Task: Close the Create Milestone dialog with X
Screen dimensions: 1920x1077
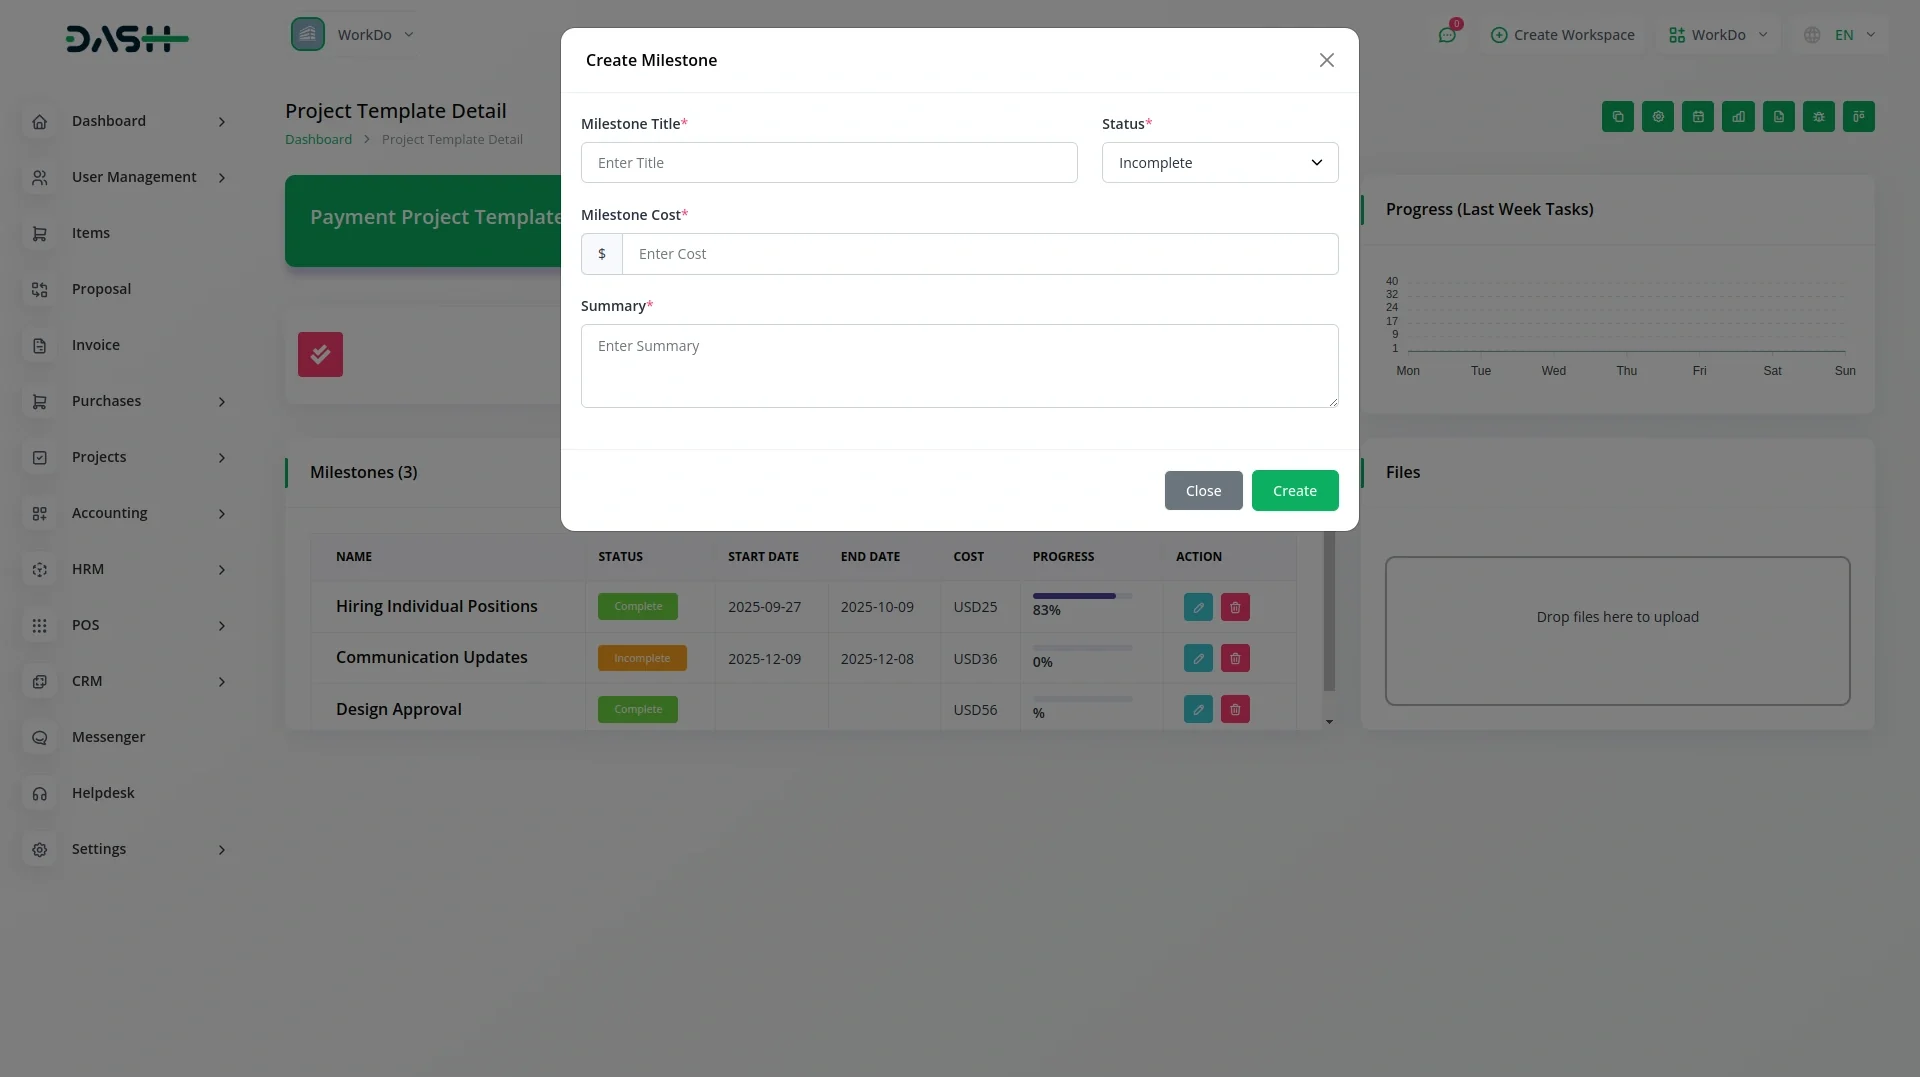Action: (1326, 60)
